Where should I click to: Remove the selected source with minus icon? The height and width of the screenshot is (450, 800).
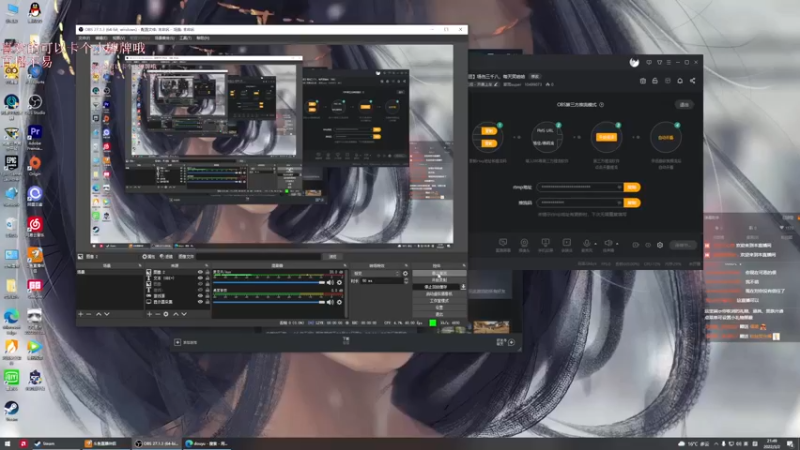157,314
